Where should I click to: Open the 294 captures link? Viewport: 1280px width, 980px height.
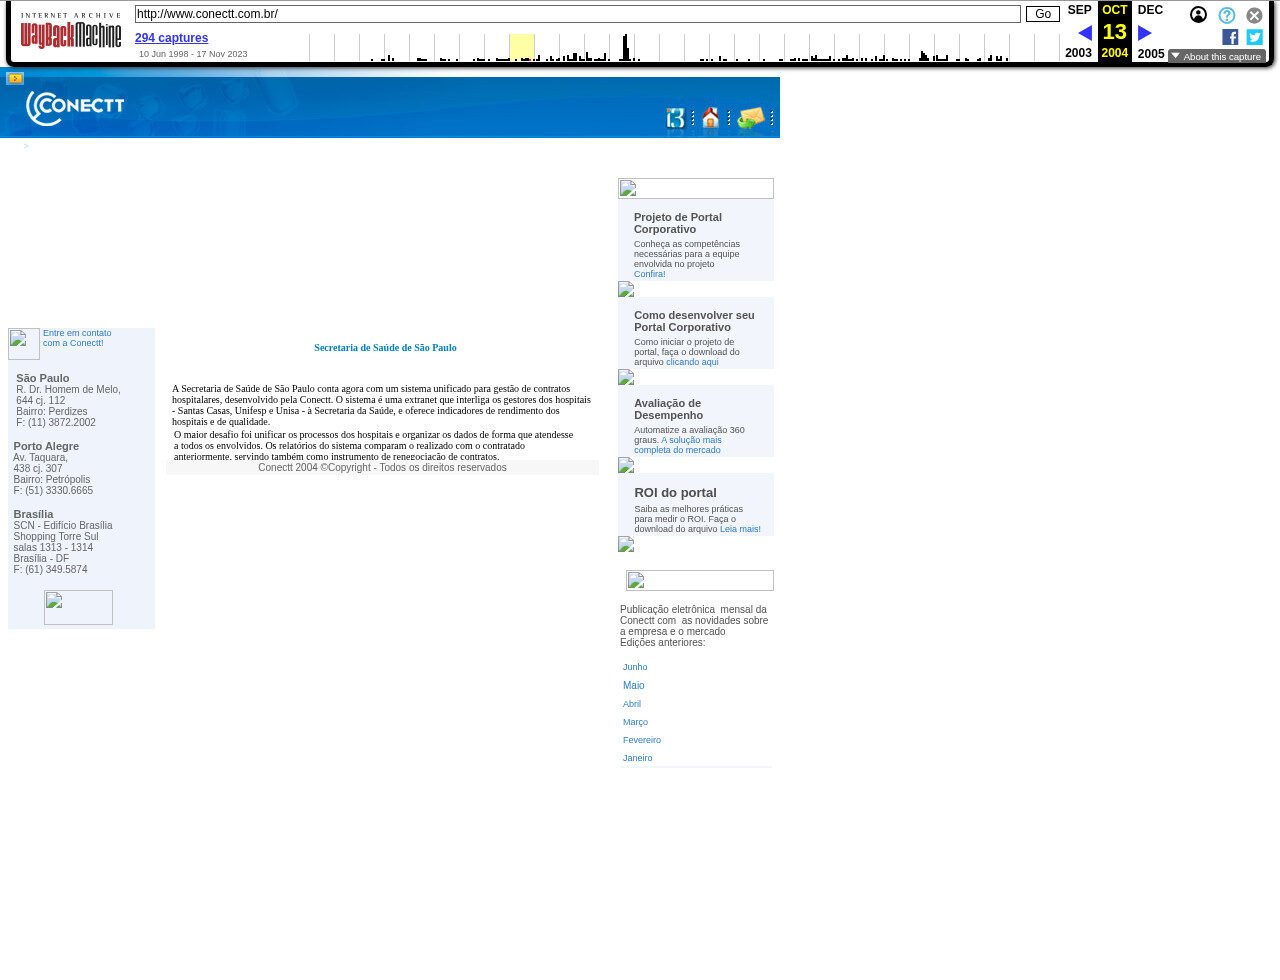pos(171,38)
